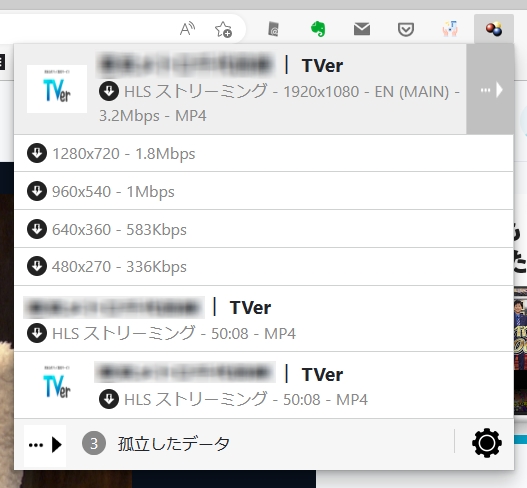Open the settings gear in the popup

[487, 443]
